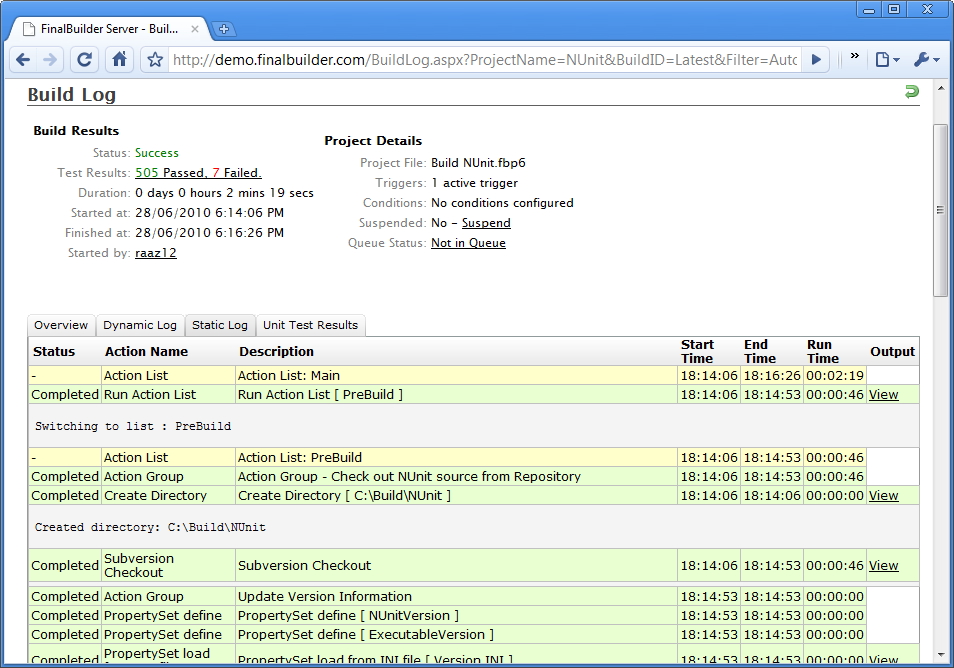The width and height of the screenshot is (954, 668).
Task: Click the 1 active trigger text
Action: [475, 183]
